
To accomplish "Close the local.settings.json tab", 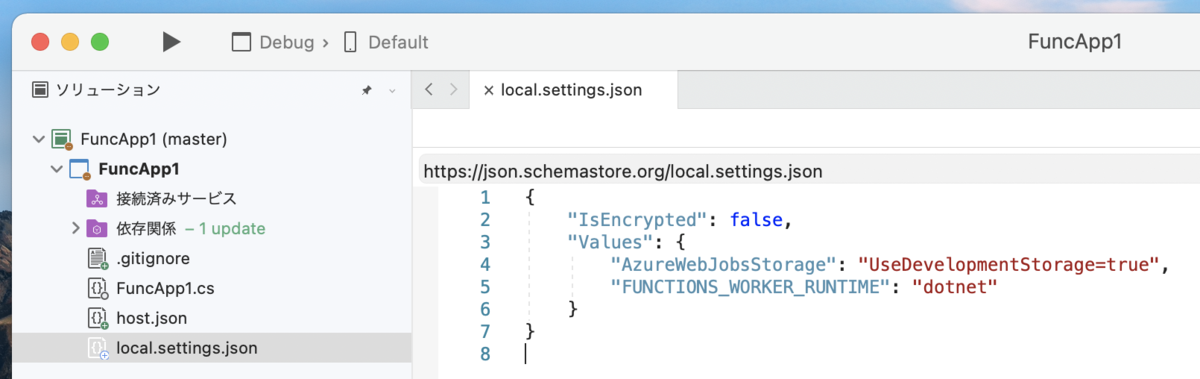I will pyautogui.click(x=489, y=90).
